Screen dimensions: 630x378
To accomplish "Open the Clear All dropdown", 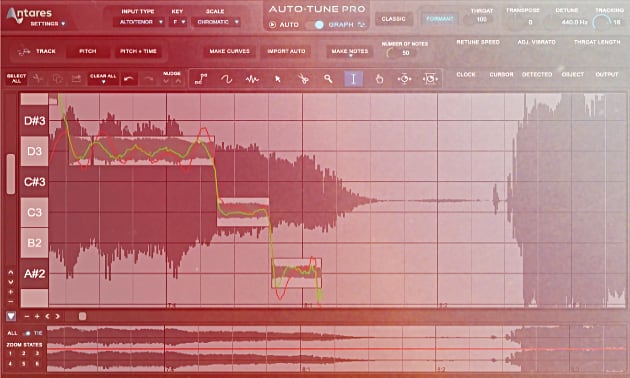I will pyautogui.click(x=103, y=79).
